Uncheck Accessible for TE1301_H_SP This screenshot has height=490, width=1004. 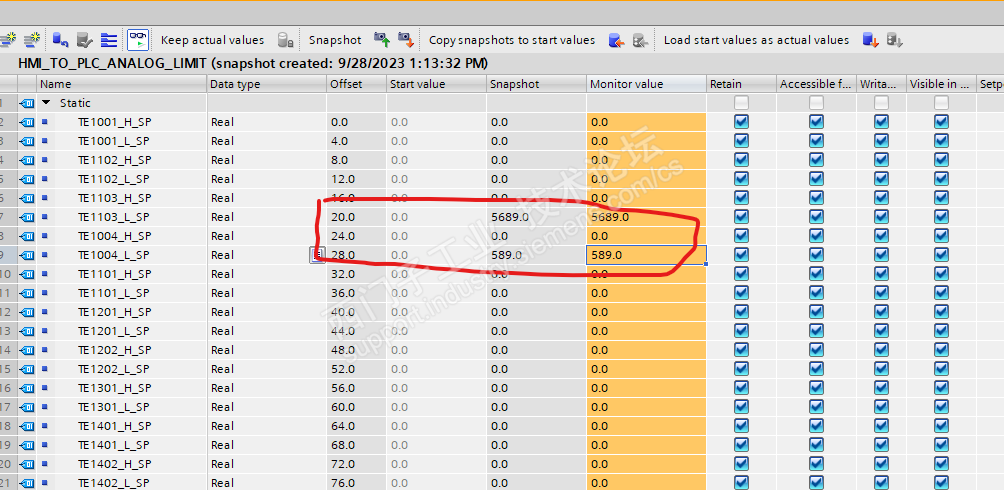coord(816,388)
